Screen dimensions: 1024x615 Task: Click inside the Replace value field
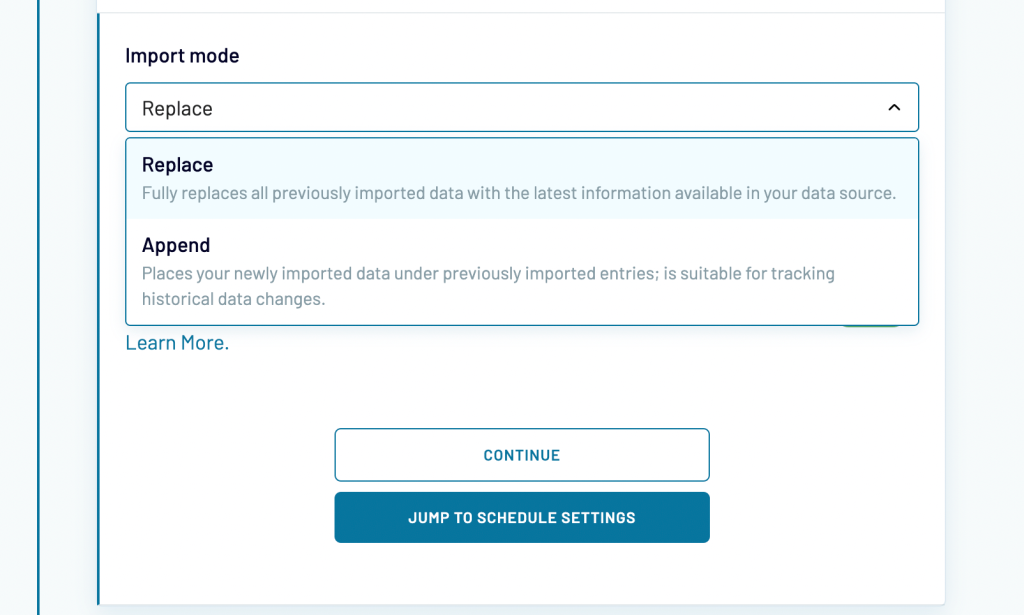(300, 107)
